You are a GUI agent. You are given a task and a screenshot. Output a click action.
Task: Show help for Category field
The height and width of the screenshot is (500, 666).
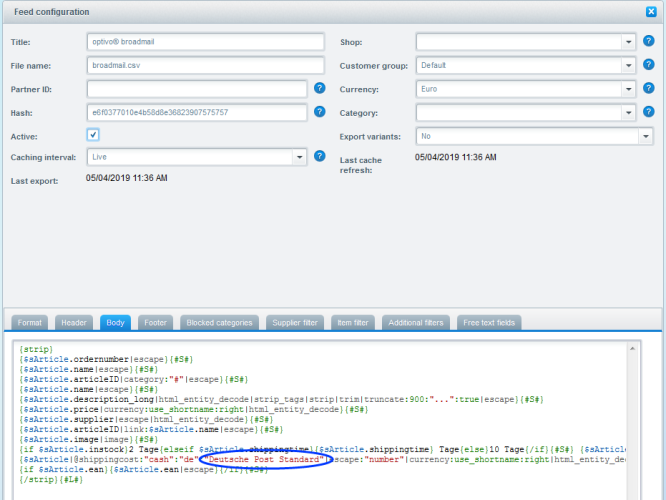pyautogui.click(x=648, y=112)
